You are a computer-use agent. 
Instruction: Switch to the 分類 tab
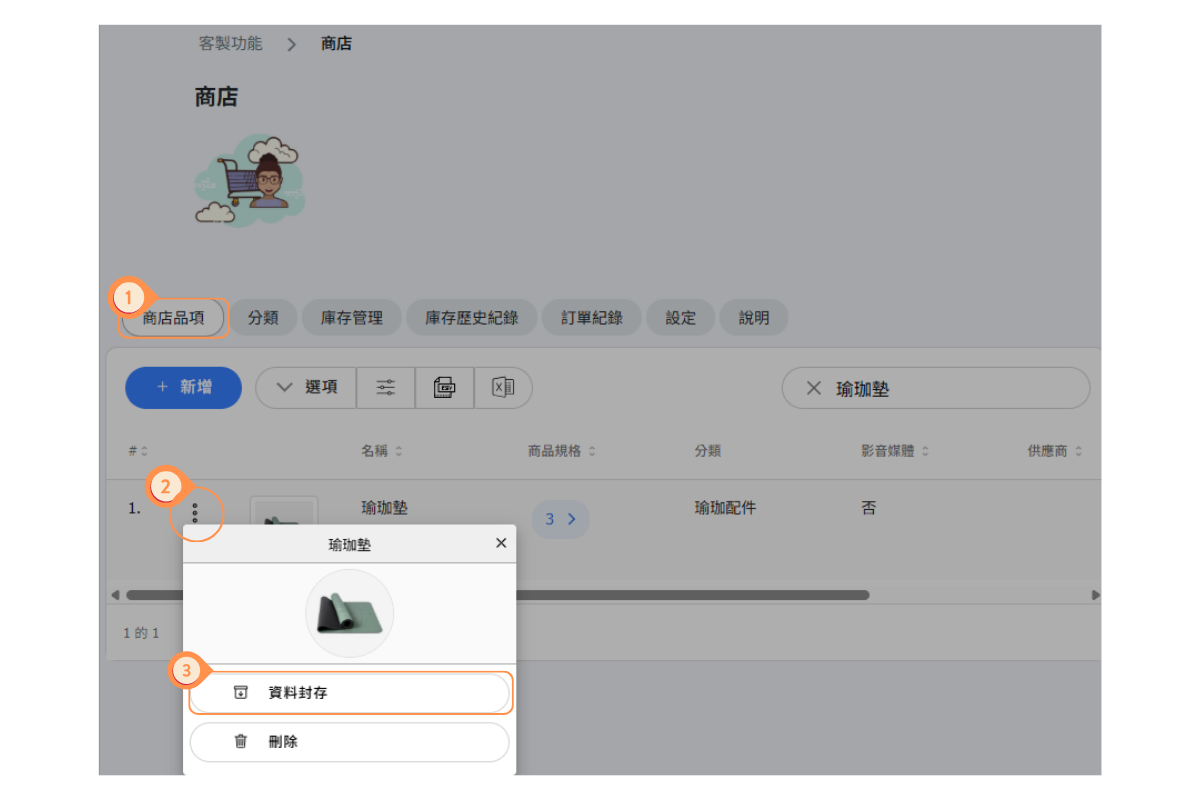tap(263, 318)
